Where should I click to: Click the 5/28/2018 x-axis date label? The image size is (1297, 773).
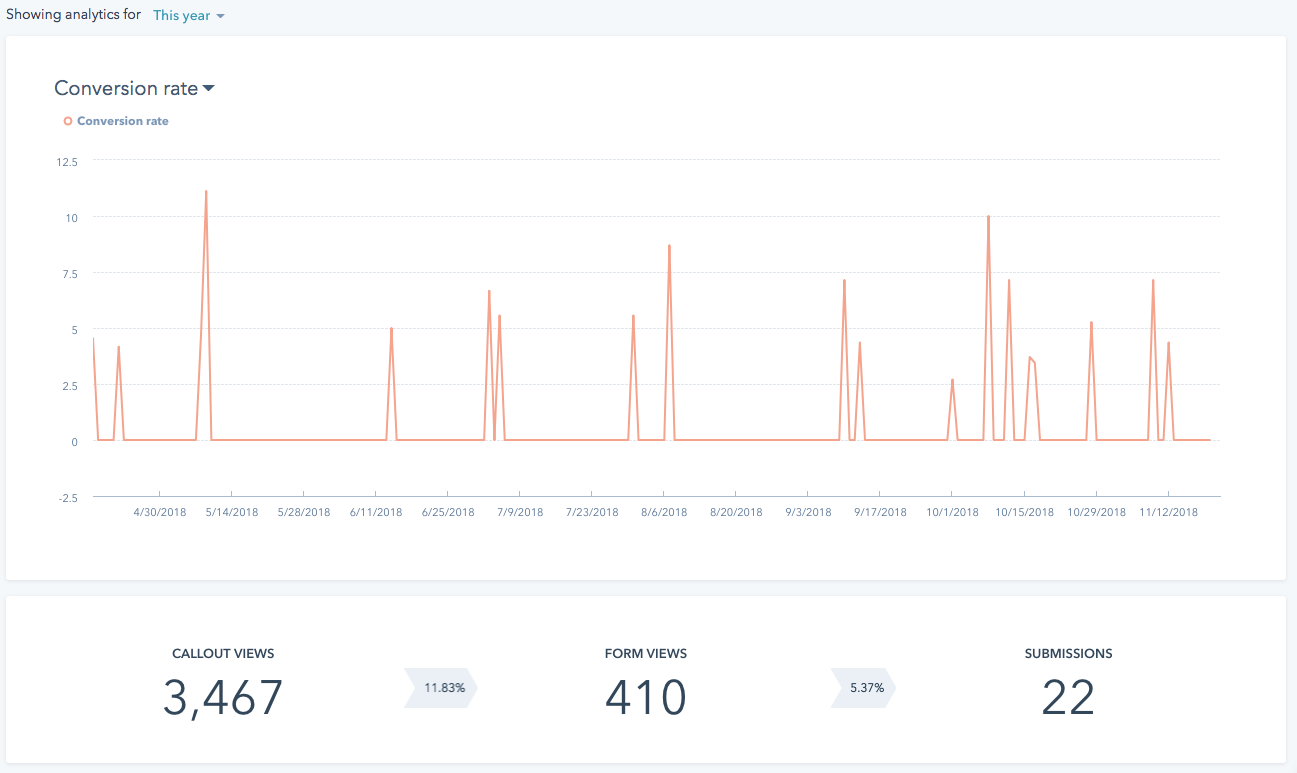304,512
